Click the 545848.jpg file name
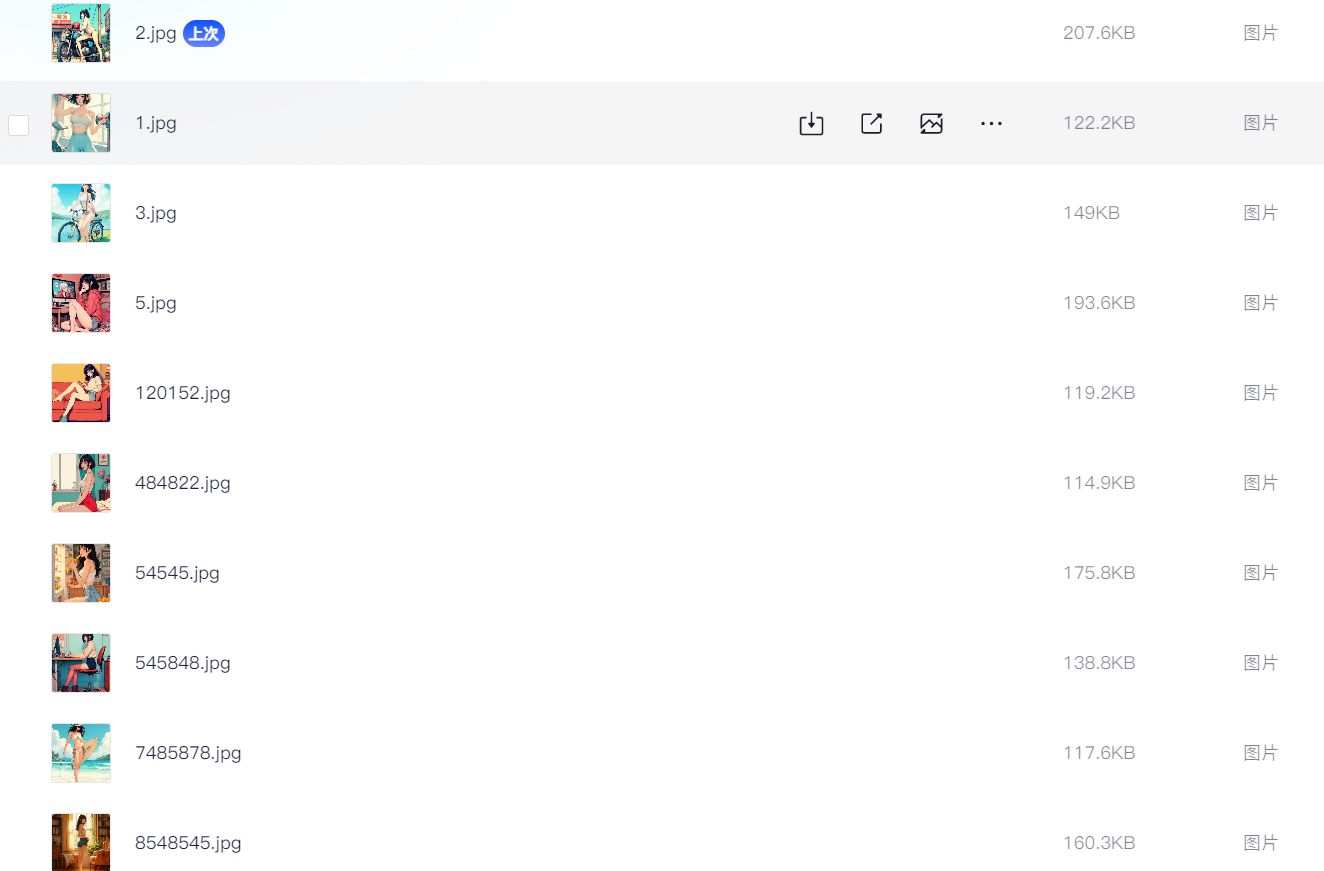The height and width of the screenshot is (871, 1324). coord(183,663)
